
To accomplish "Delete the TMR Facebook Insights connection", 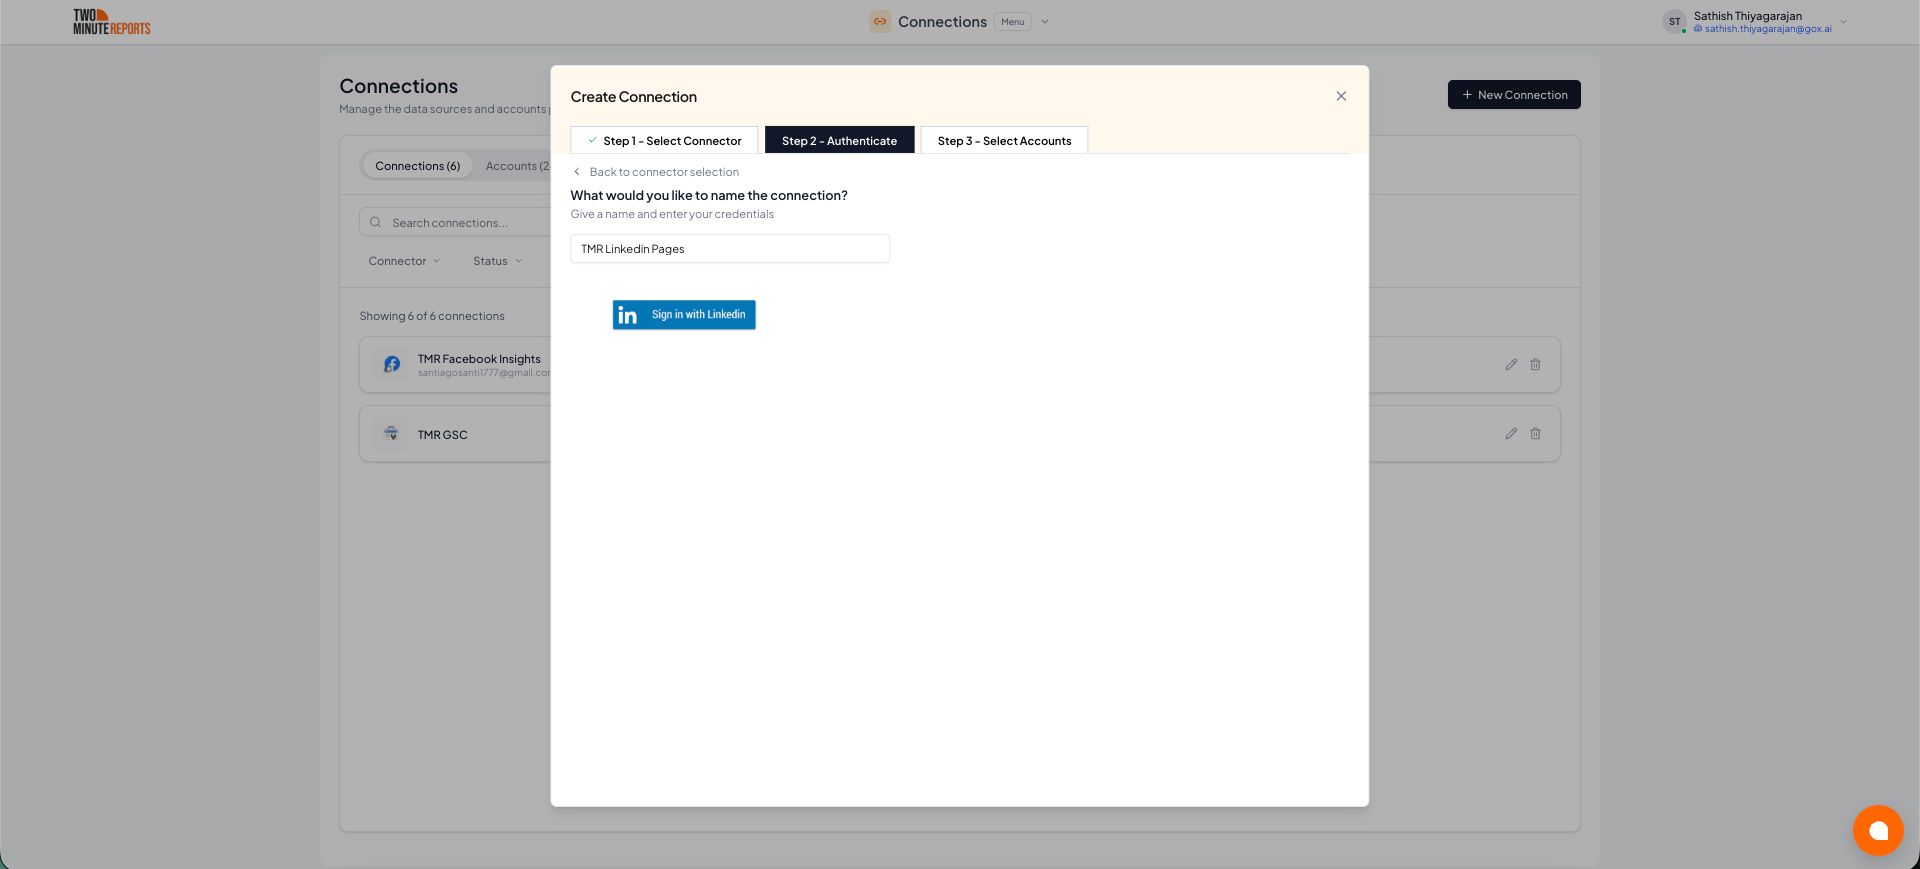I will pyautogui.click(x=1535, y=365).
